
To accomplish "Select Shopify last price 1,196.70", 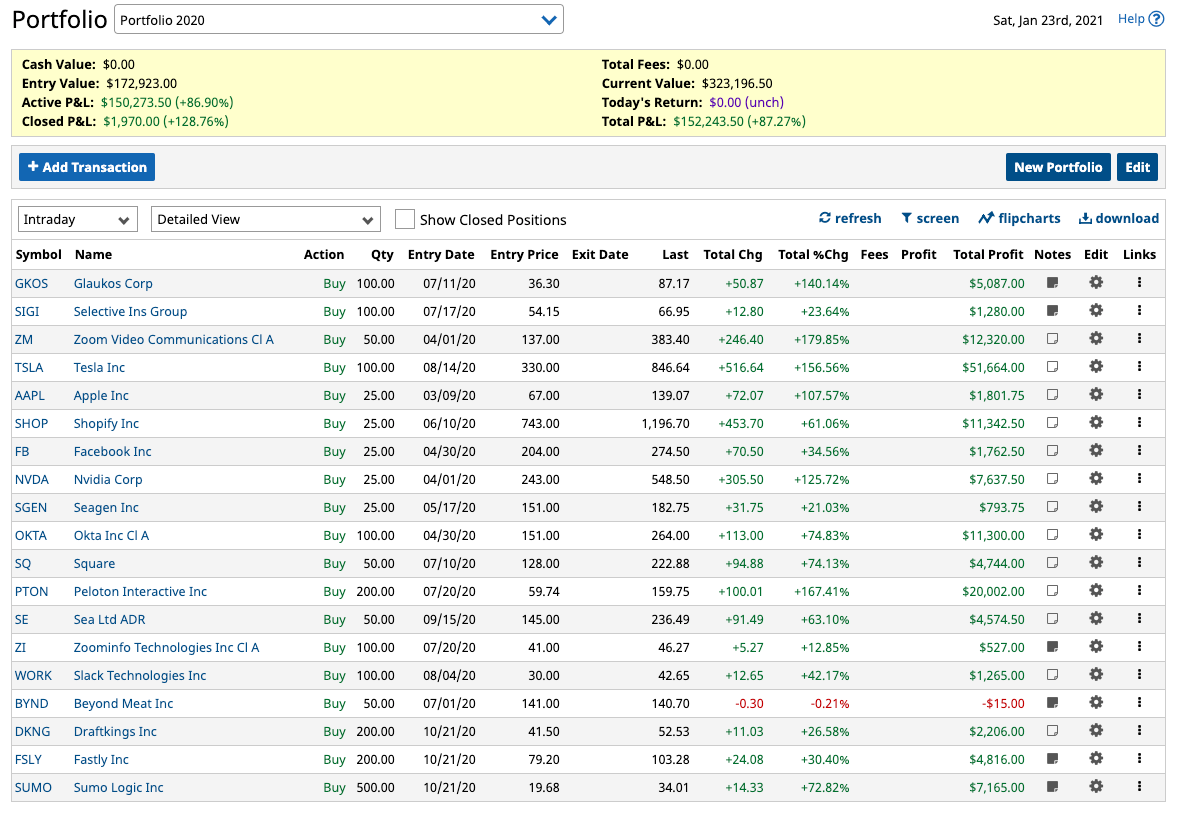I will [x=665, y=423].
